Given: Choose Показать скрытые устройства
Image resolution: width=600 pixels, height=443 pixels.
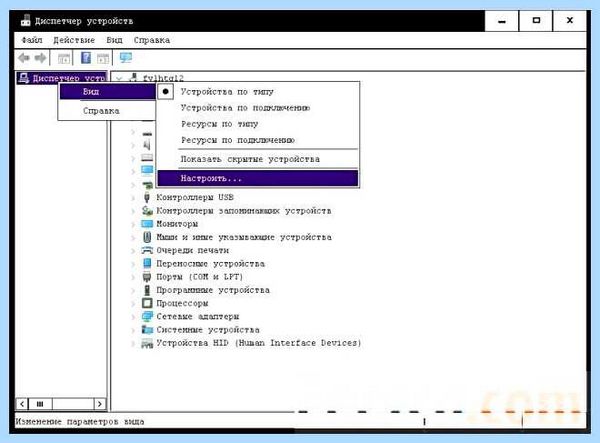Looking at the screenshot, I should 258,159.
